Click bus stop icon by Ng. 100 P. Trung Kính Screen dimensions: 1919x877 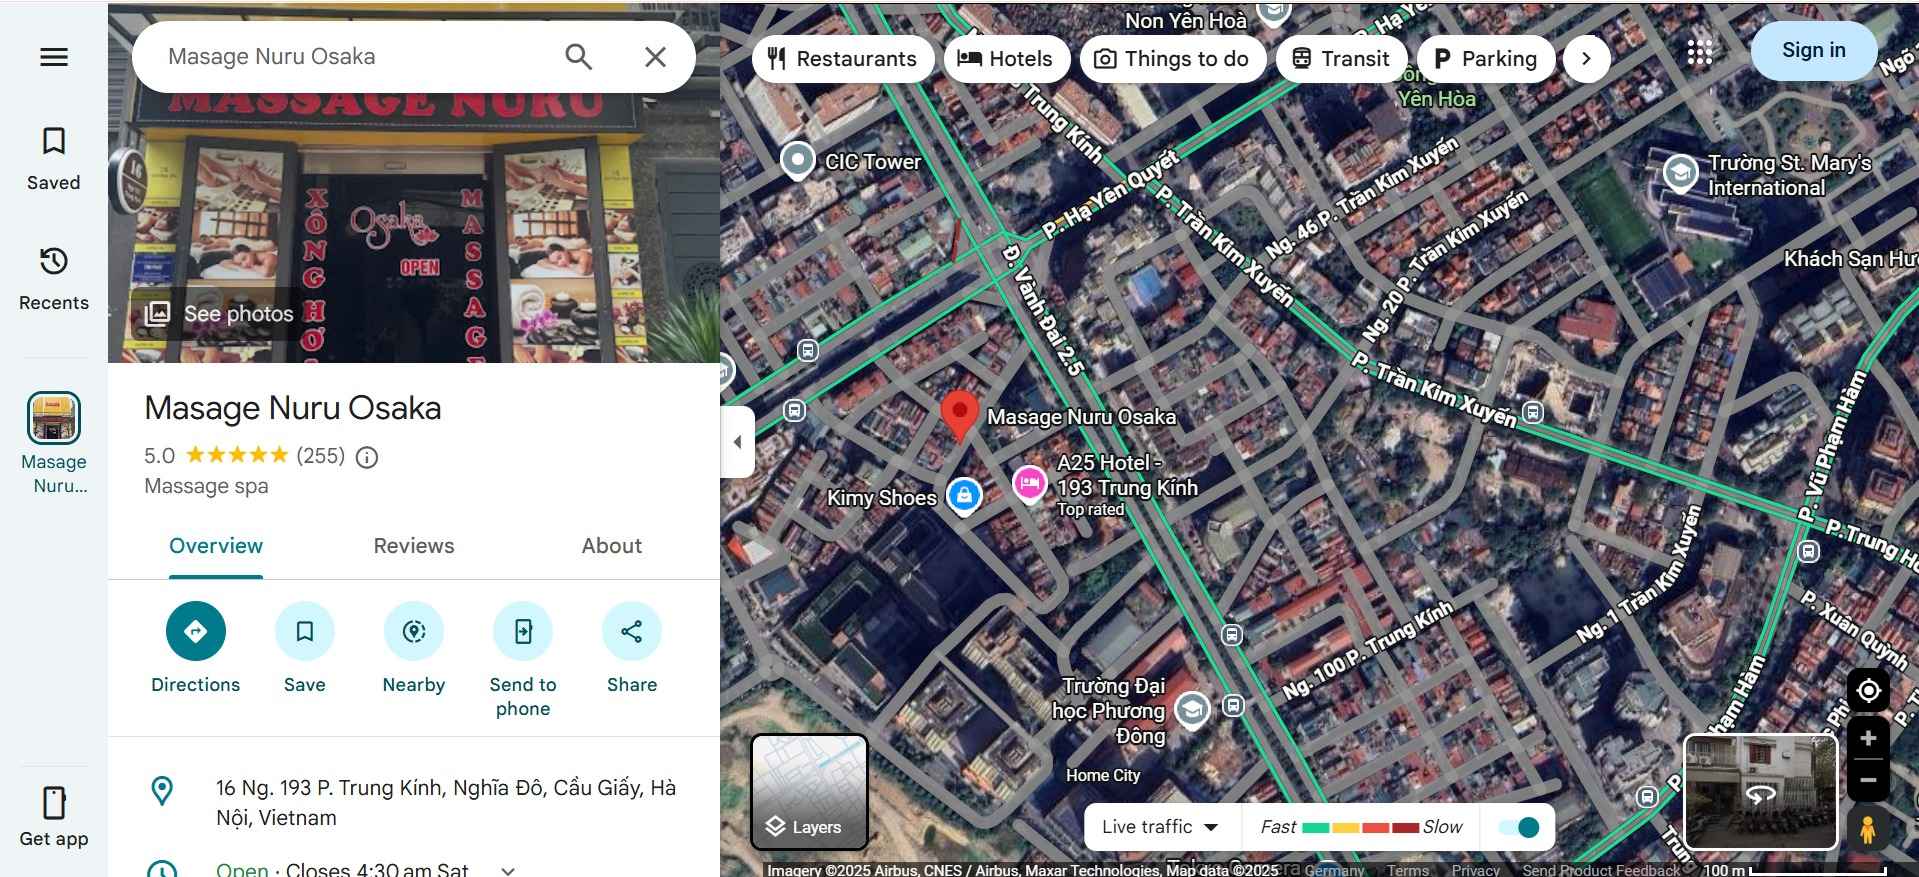pyautogui.click(x=1233, y=705)
